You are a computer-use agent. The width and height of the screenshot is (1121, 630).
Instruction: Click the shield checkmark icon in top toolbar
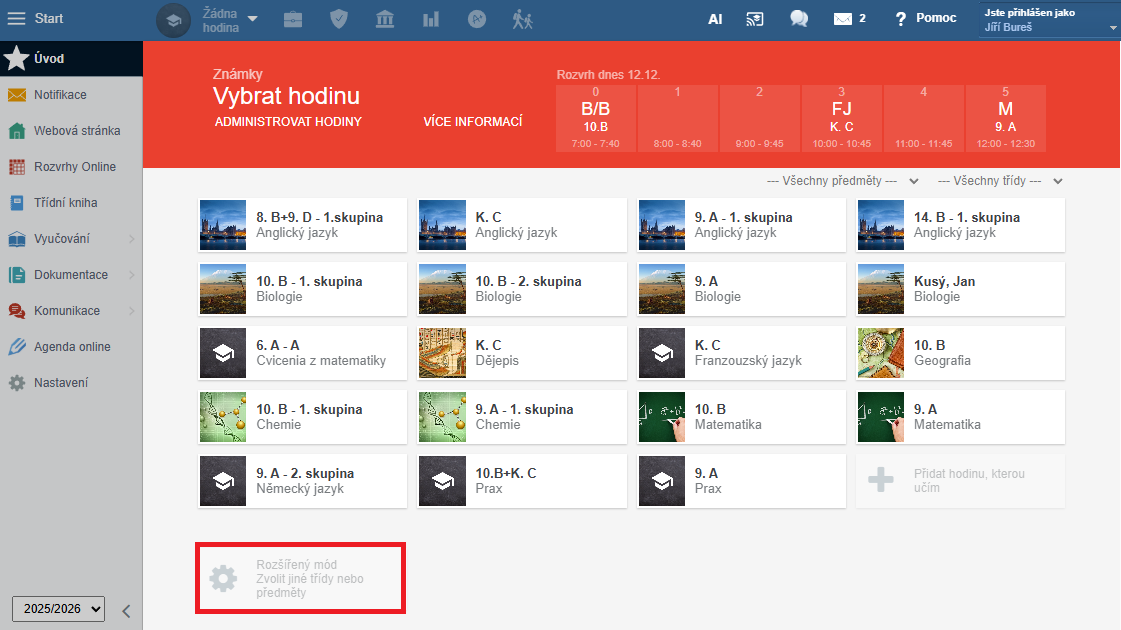(x=339, y=19)
